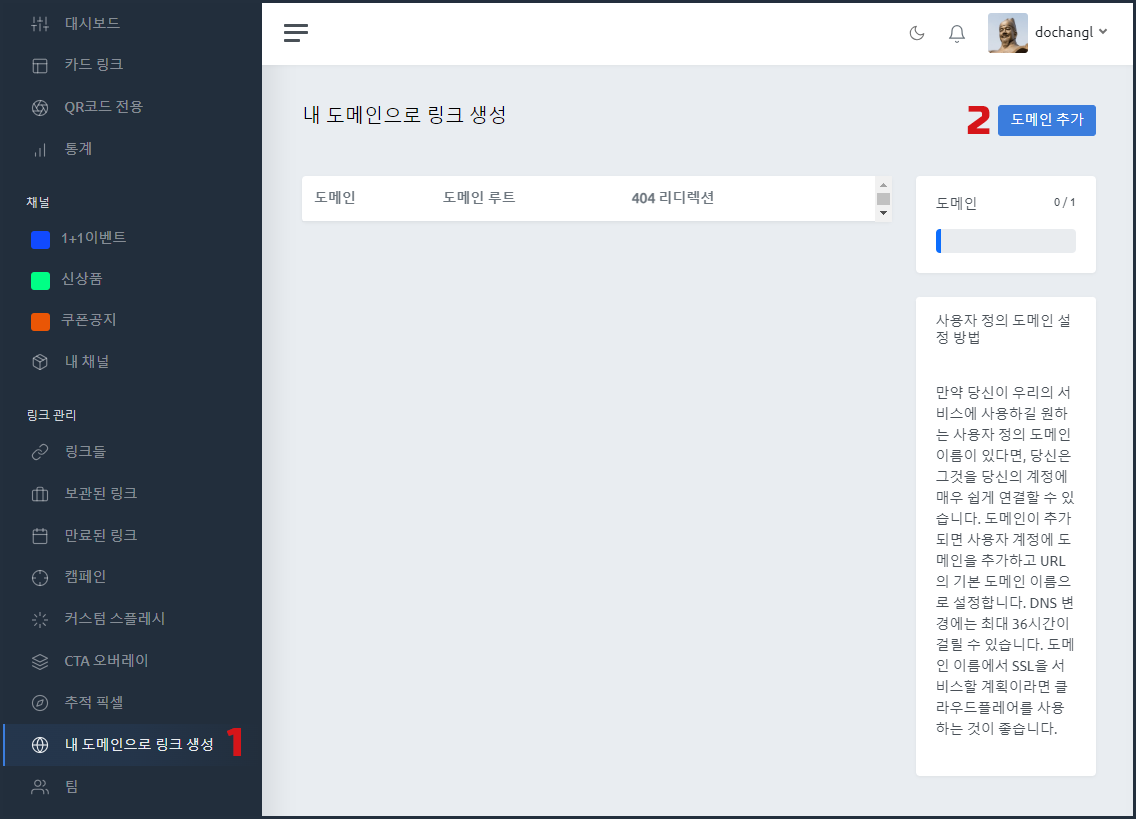Click the 링크들 chain icon
The height and width of the screenshot is (819, 1136).
coord(40,452)
